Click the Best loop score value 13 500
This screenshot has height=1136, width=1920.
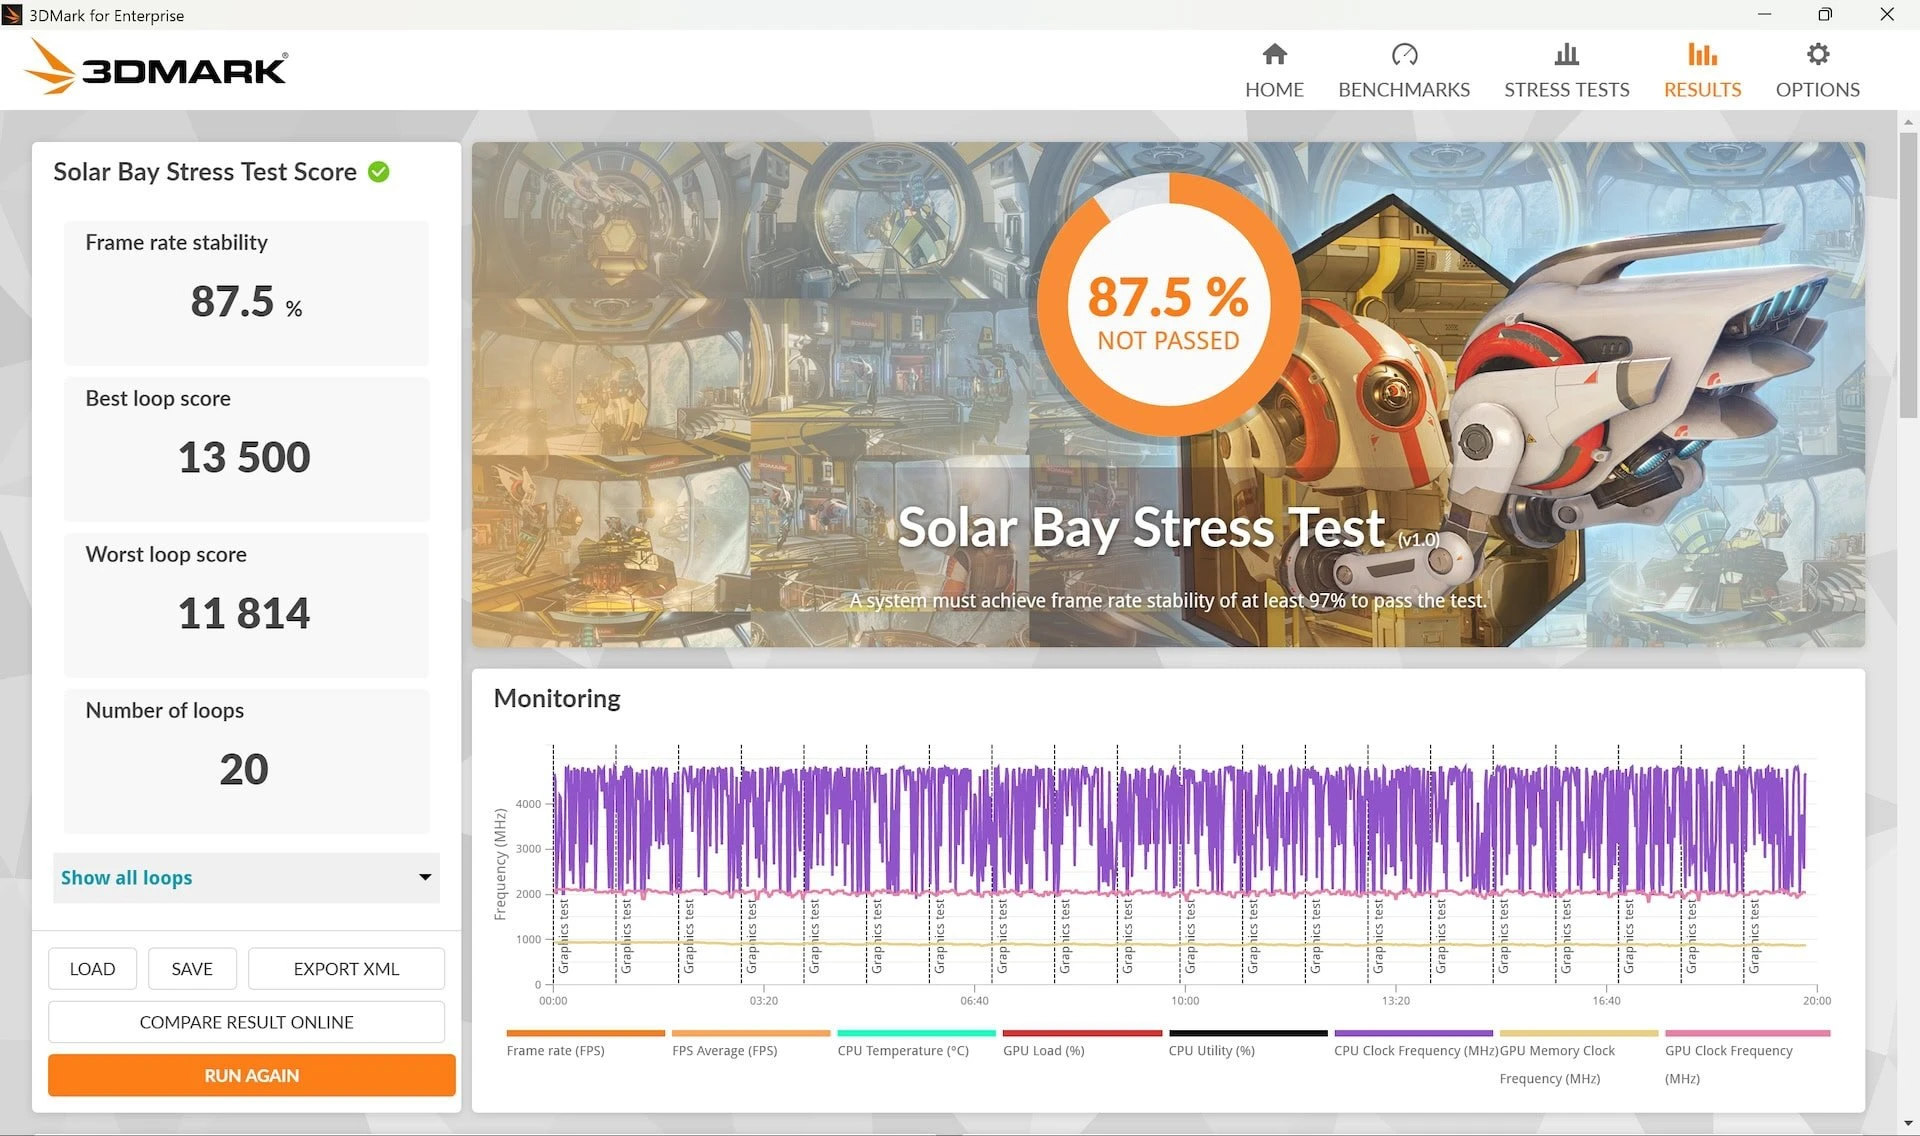pos(244,457)
